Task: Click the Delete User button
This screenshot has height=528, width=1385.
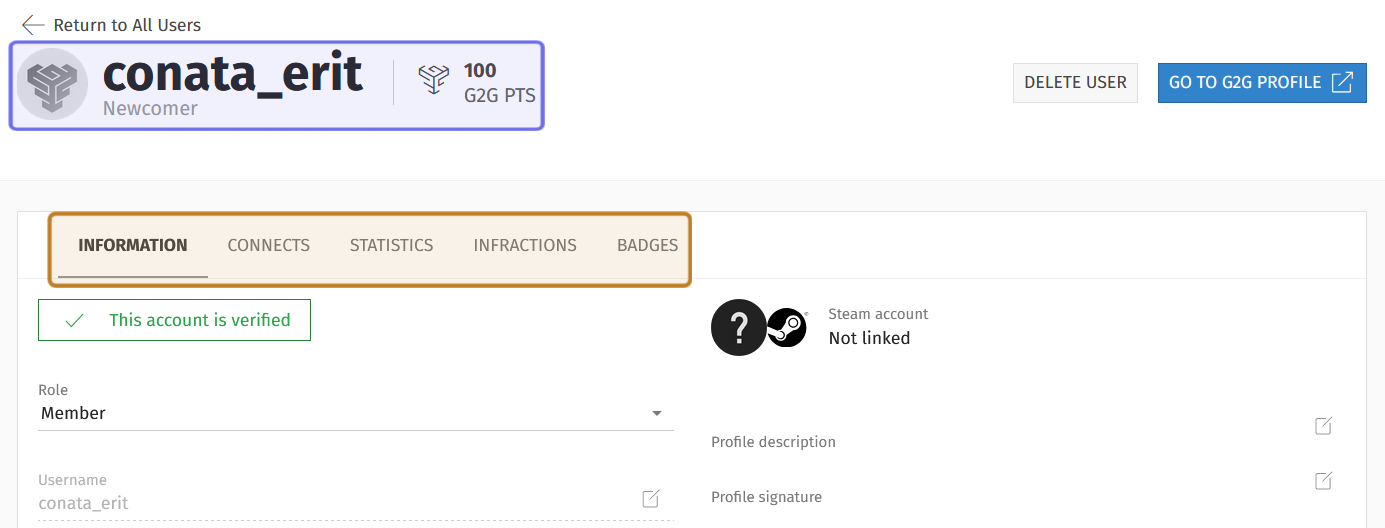Action: point(1075,82)
